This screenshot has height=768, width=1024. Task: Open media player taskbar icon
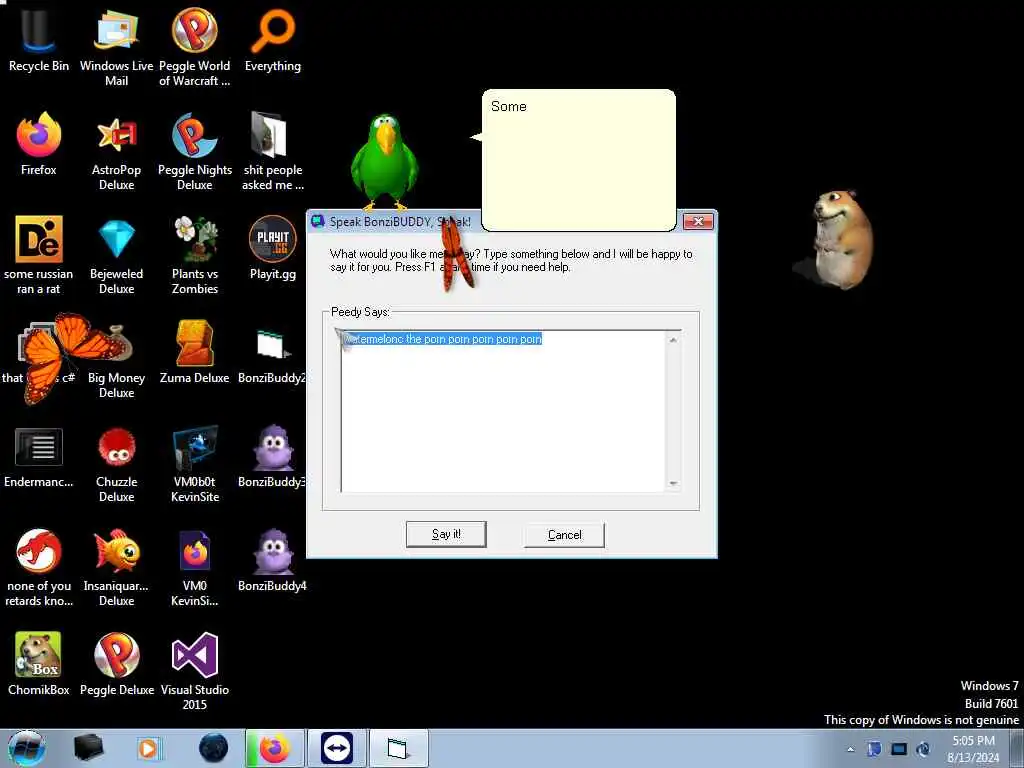pyautogui.click(x=148, y=748)
